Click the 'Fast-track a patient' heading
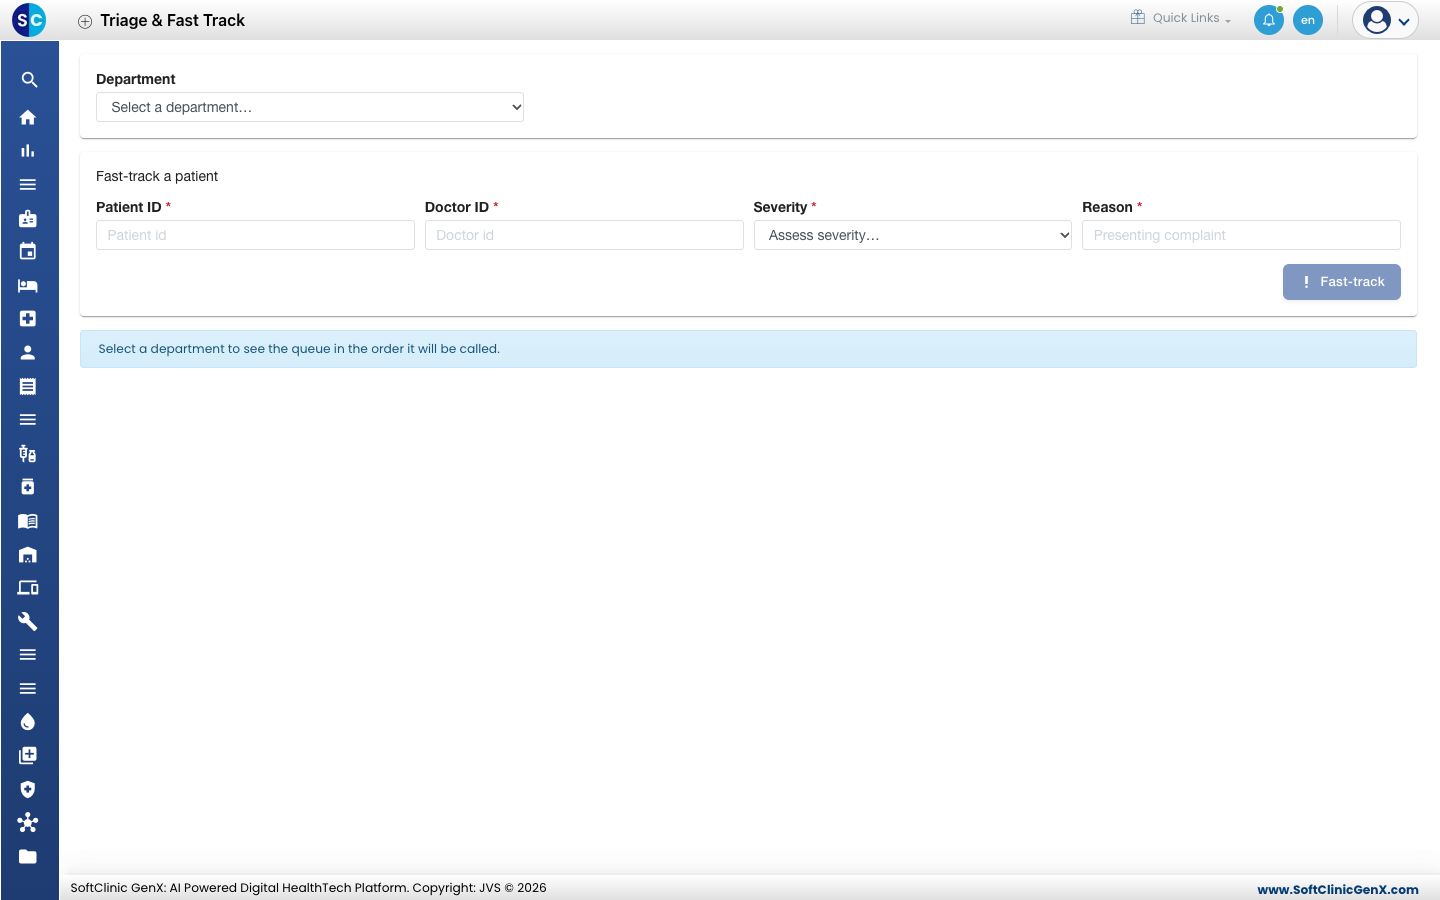This screenshot has width=1440, height=900. (x=157, y=176)
